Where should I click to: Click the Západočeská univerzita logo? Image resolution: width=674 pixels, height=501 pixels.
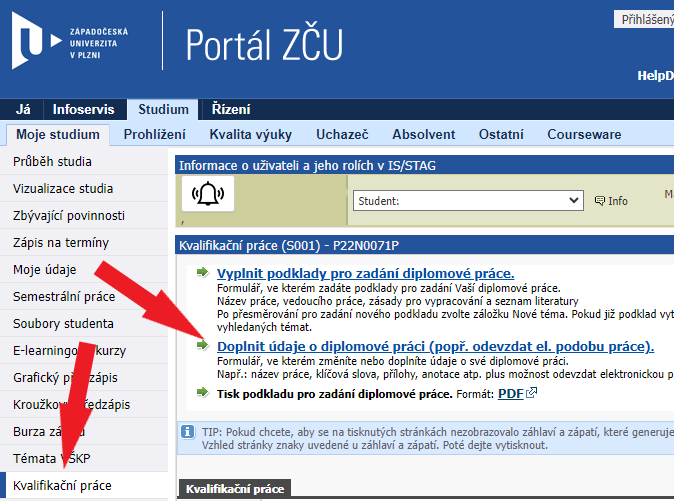[x=70, y=41]
